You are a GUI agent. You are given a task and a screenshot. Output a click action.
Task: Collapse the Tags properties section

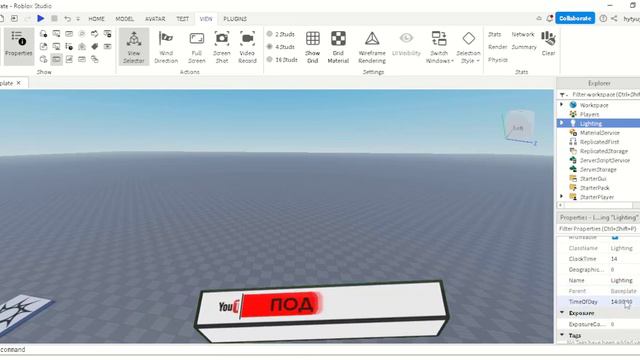click(562, 335)
